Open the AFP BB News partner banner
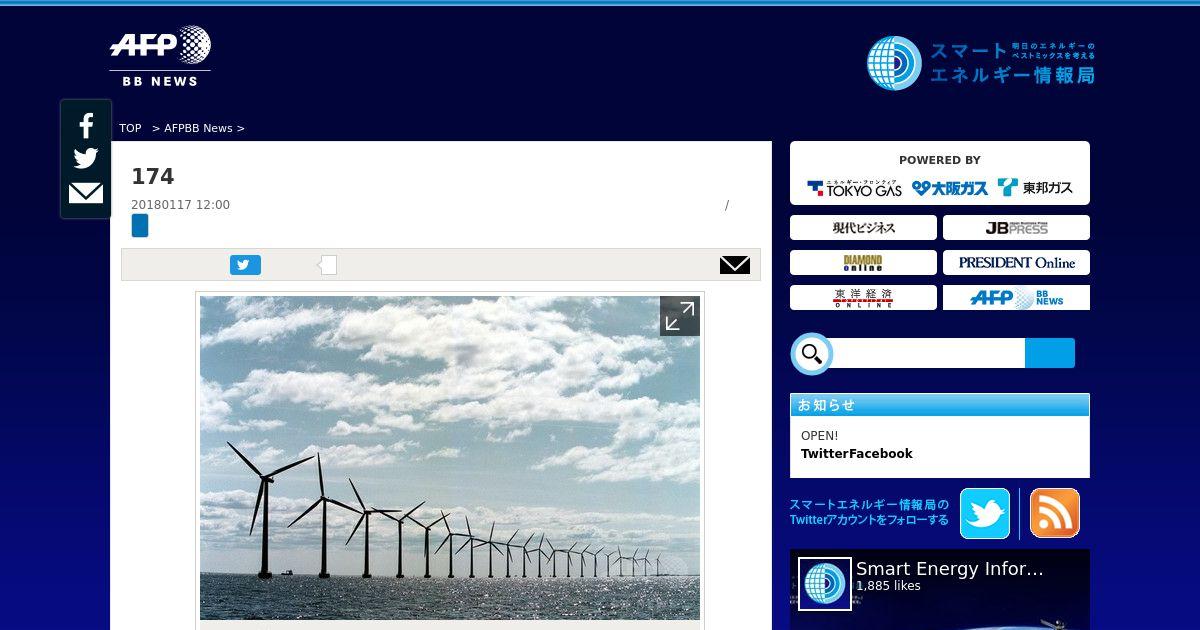 (1016, 298)
